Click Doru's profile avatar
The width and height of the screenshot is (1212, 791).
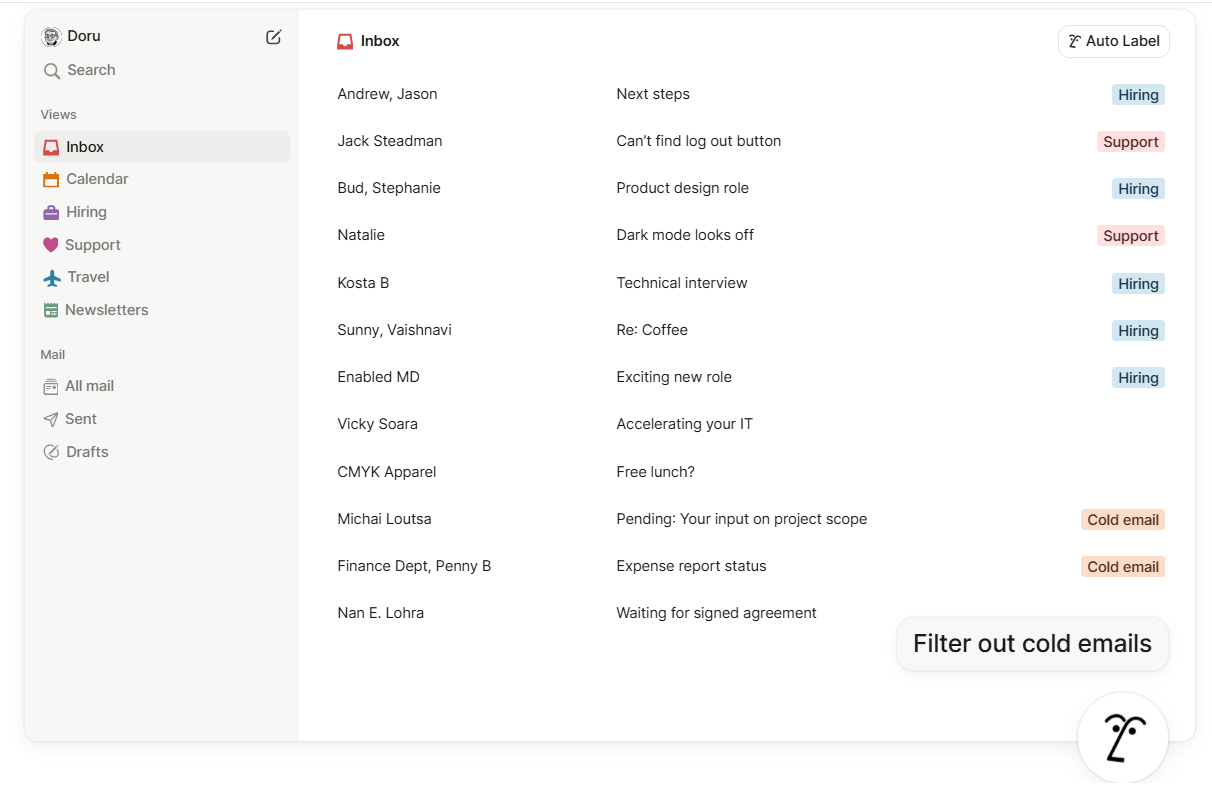51,36
